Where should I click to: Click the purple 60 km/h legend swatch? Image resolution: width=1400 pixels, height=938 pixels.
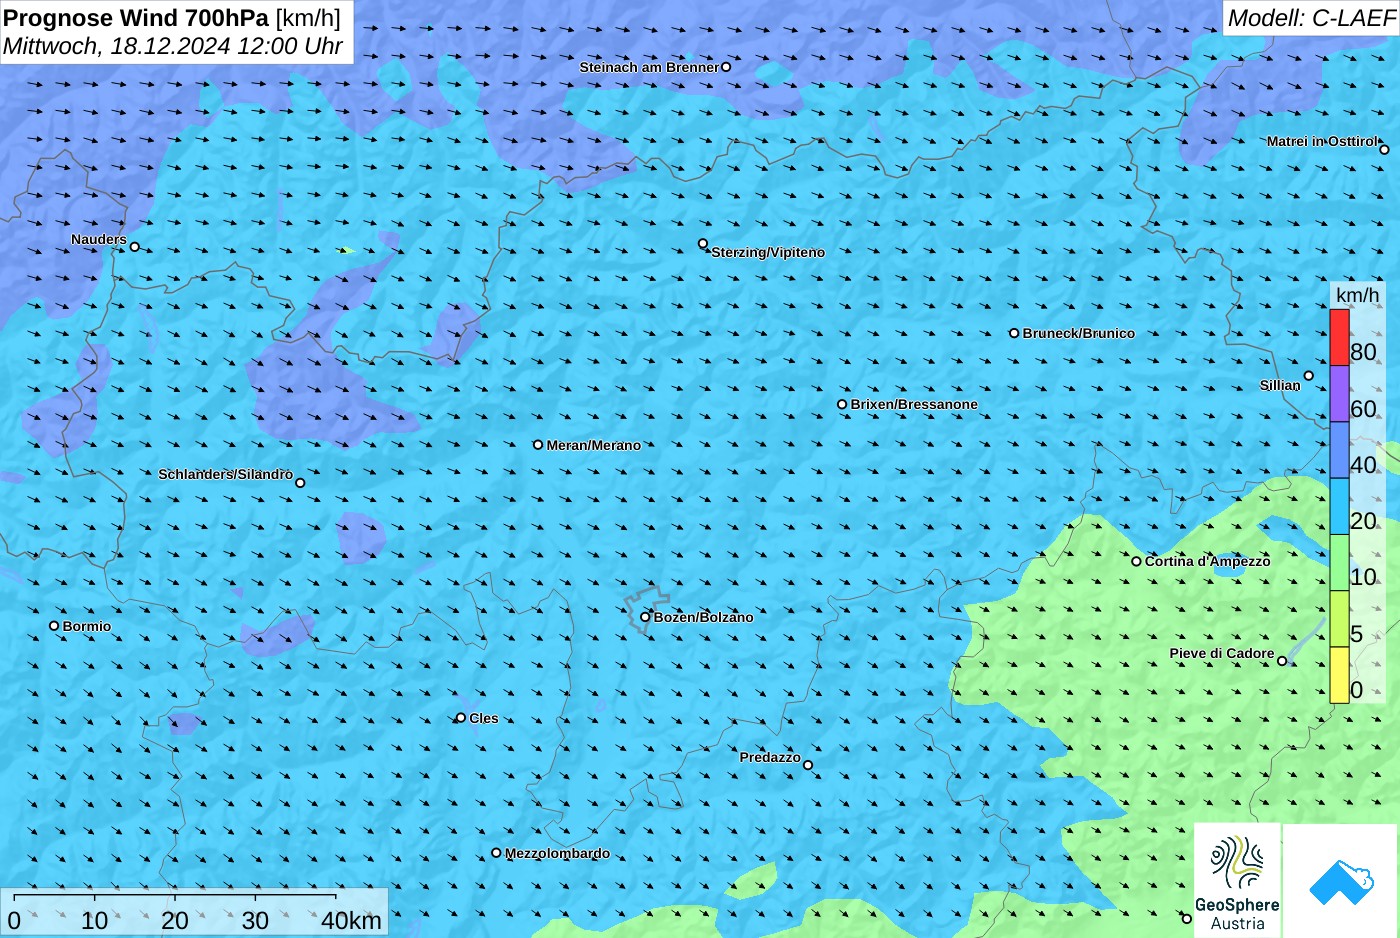tap(1339, 394)
